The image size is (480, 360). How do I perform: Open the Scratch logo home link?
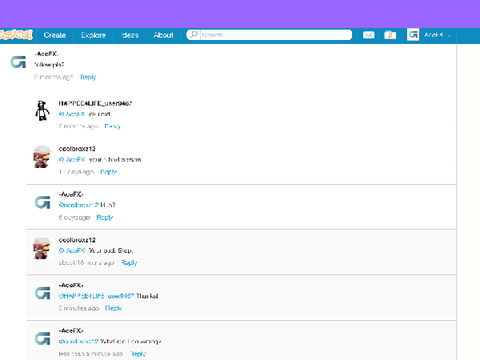16,35
